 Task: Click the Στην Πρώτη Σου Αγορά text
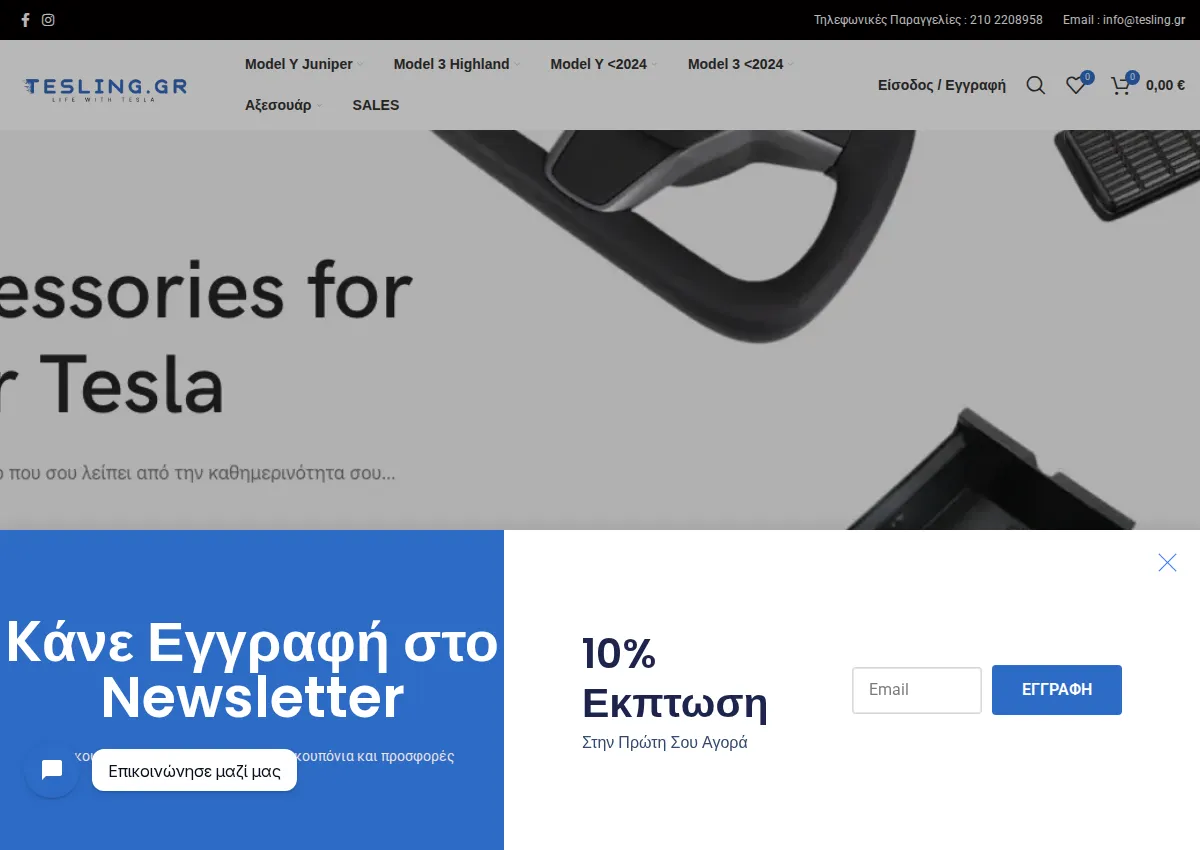pos(665,743)
